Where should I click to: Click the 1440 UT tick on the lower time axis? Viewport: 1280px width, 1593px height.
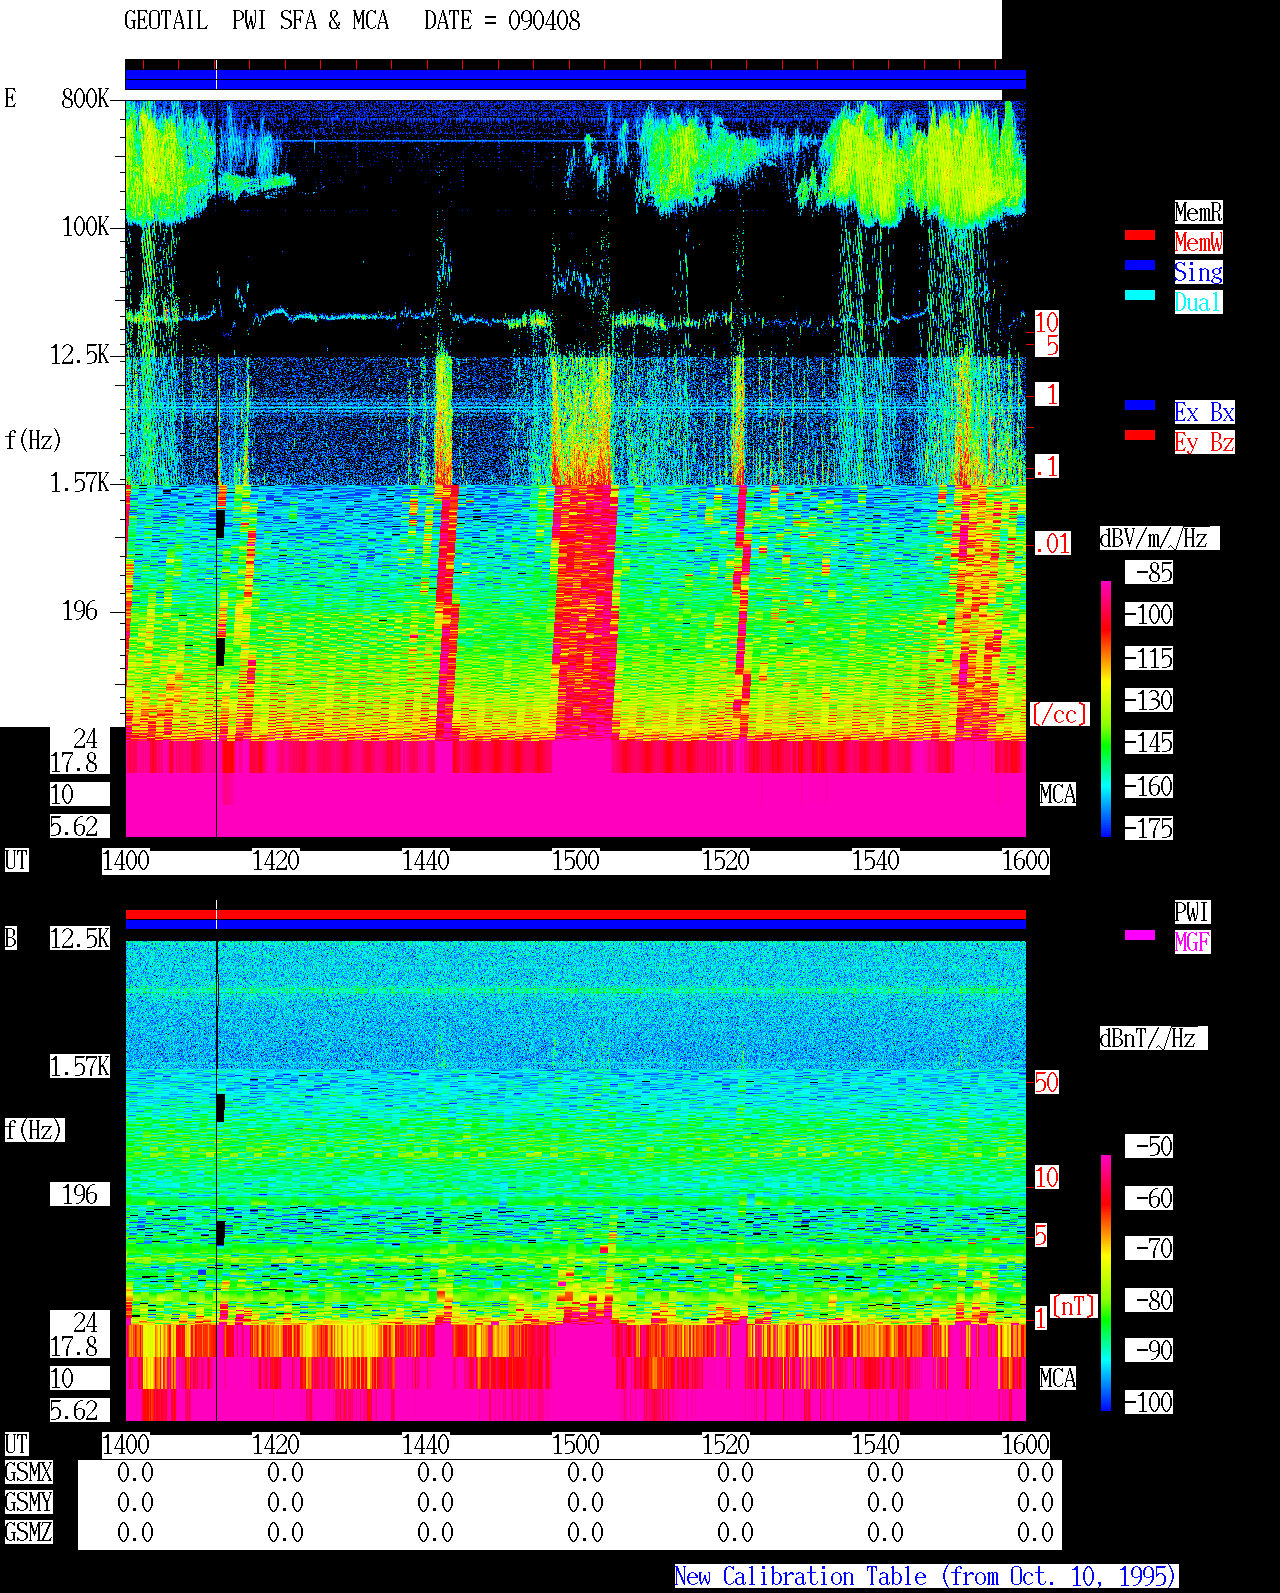click(426, 1445)
